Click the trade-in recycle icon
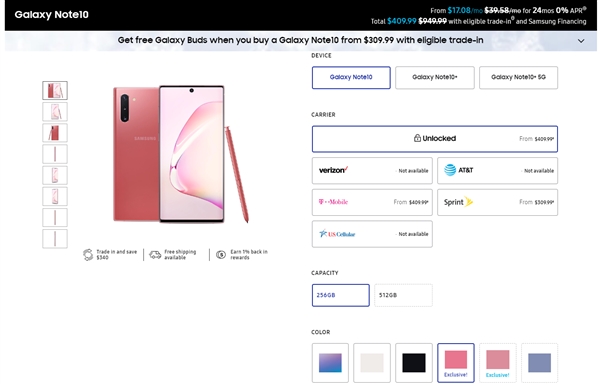This screenshot has width=600, height=384. click(88, 255)
